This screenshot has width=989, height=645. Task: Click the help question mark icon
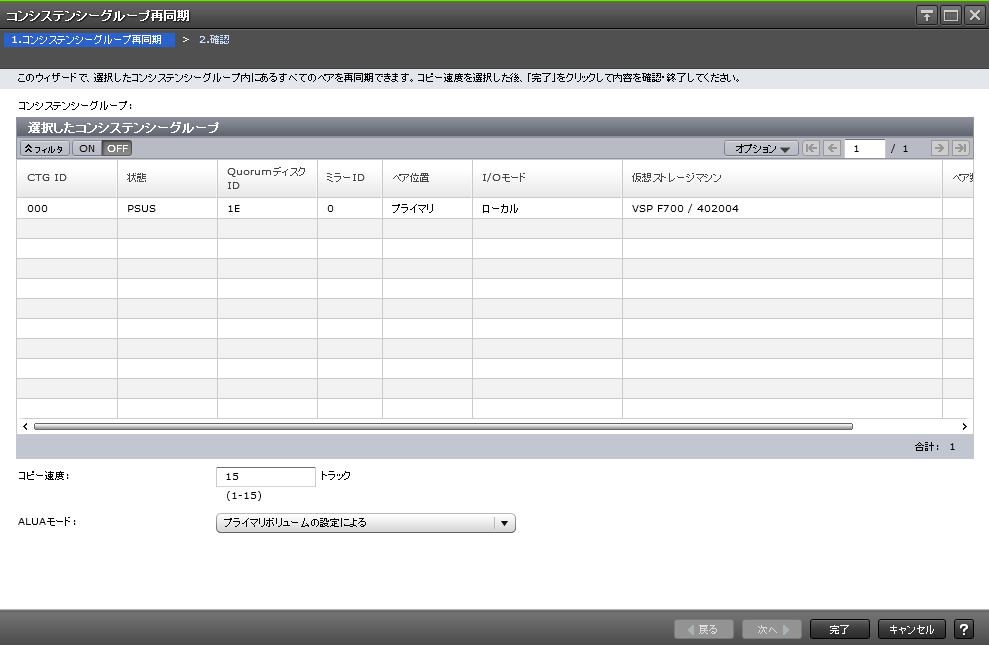click(964, 629)
